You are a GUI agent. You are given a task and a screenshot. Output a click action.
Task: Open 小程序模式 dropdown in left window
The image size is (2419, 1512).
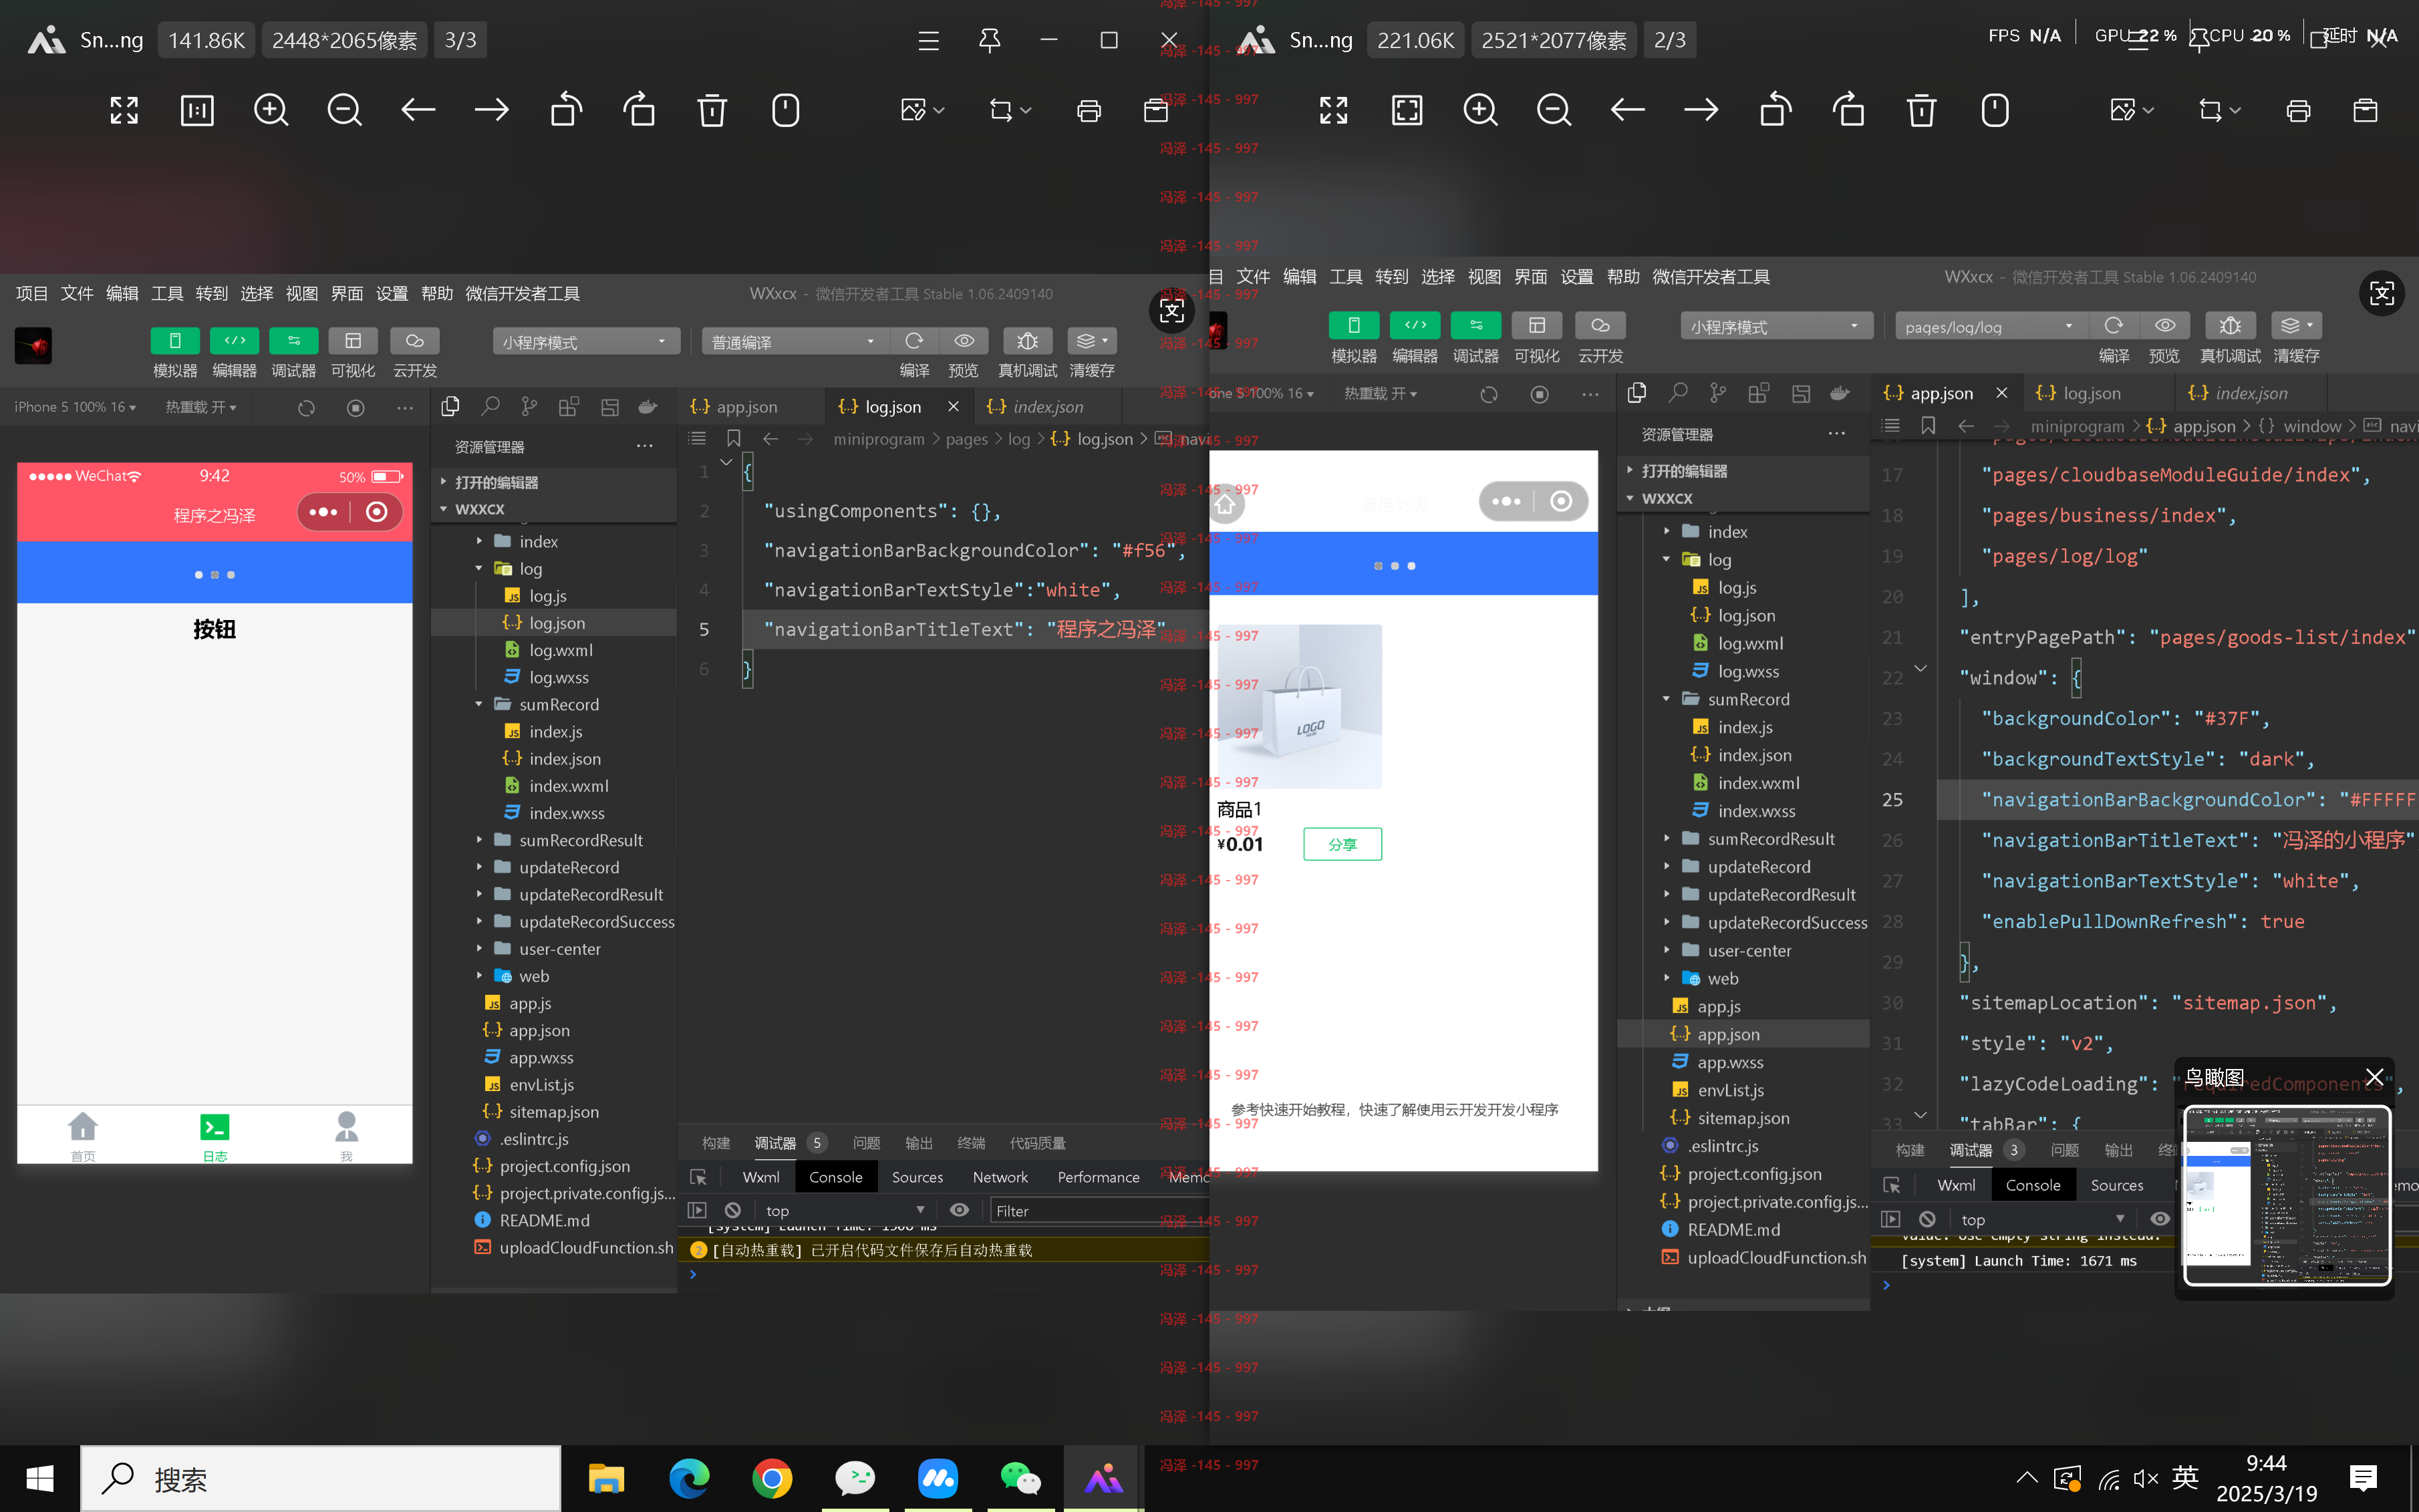pos(586,342)
